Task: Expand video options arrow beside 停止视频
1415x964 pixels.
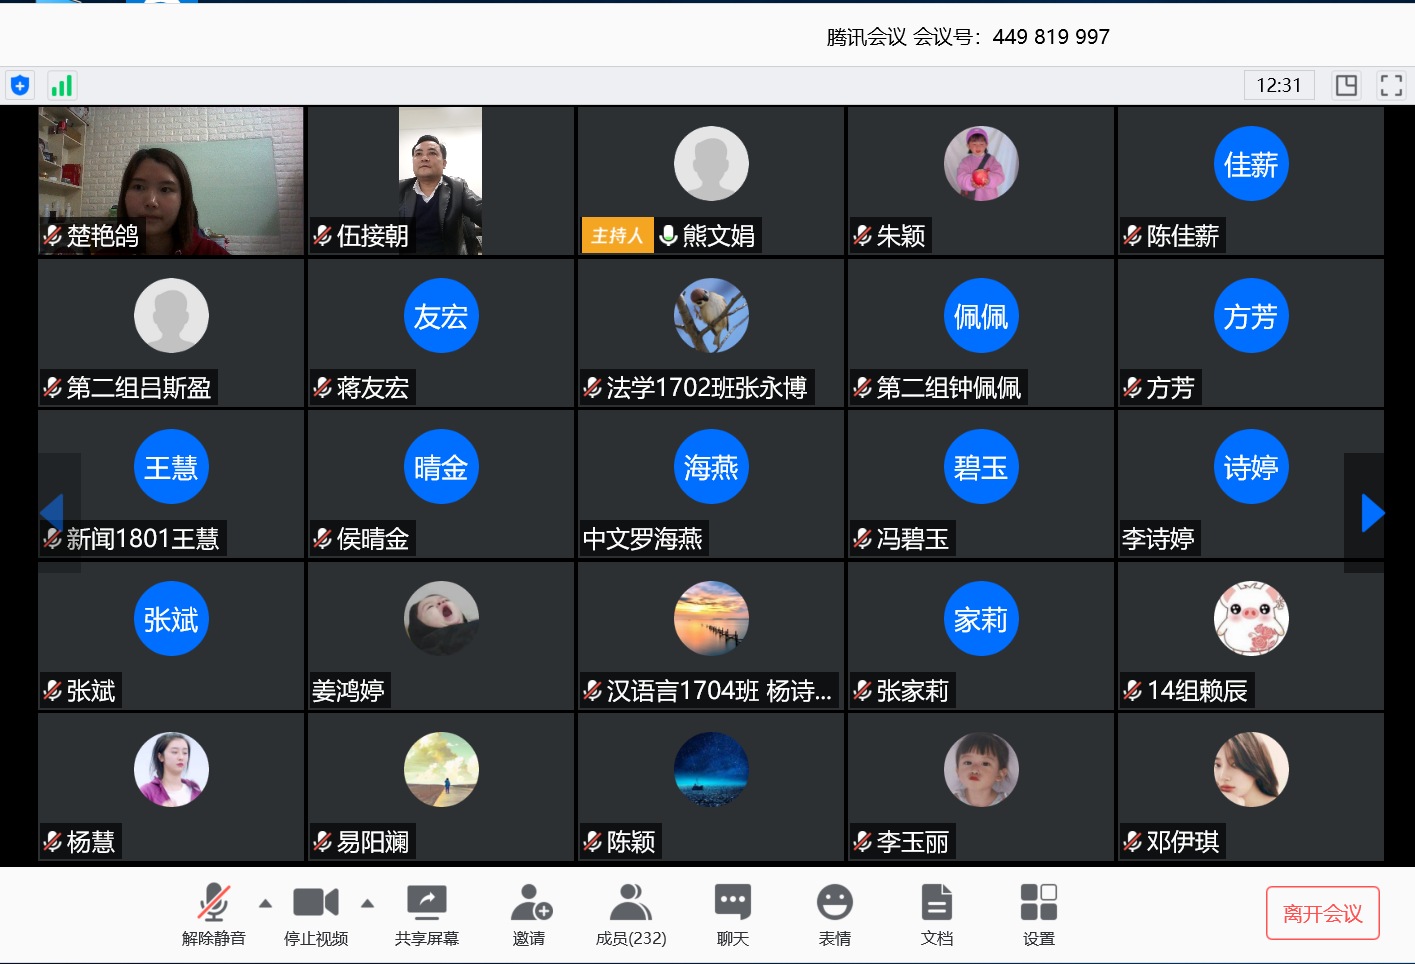Action: (x=367, y=903)
